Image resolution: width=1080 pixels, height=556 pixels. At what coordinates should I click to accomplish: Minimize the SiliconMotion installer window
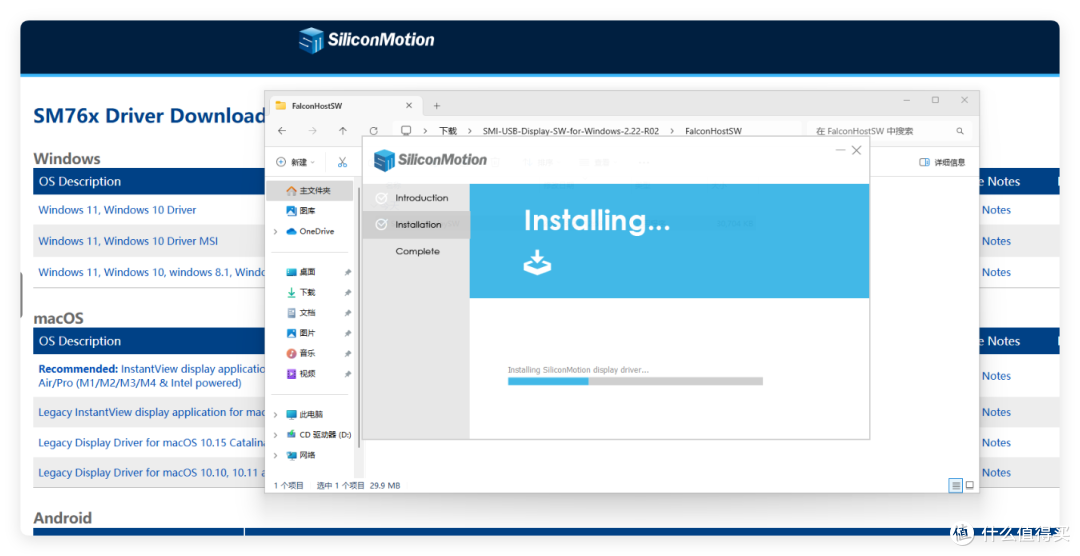point(840,150)
